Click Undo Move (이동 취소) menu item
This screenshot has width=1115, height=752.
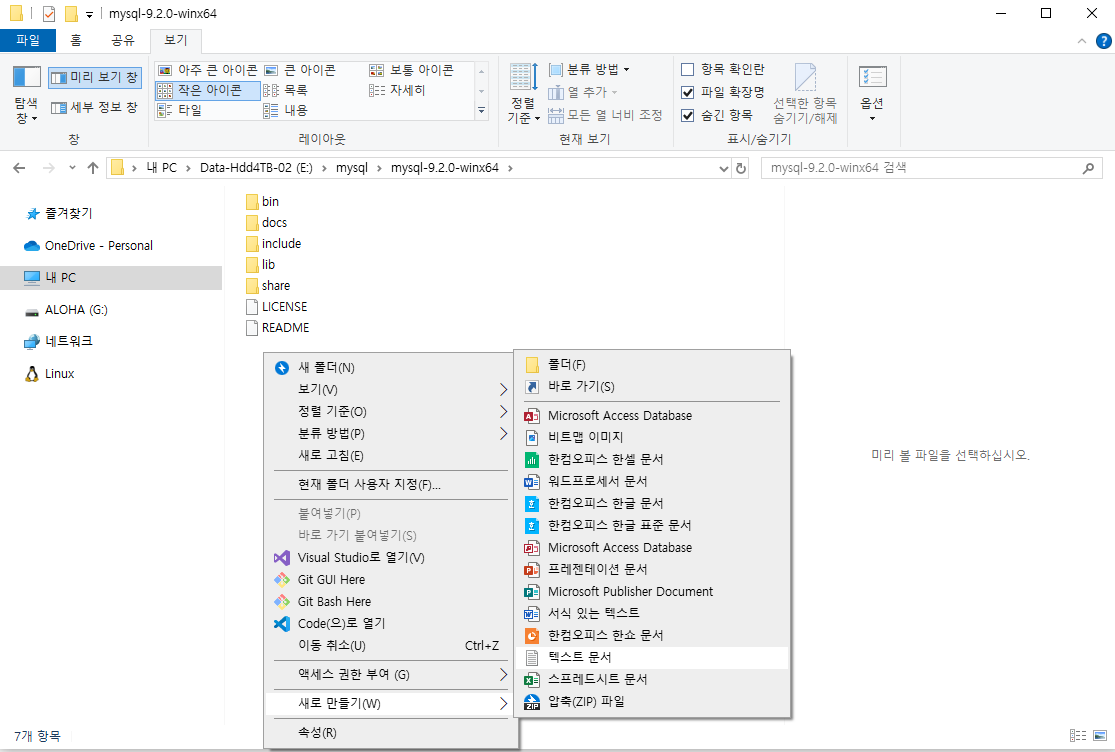tap(390, 645)
